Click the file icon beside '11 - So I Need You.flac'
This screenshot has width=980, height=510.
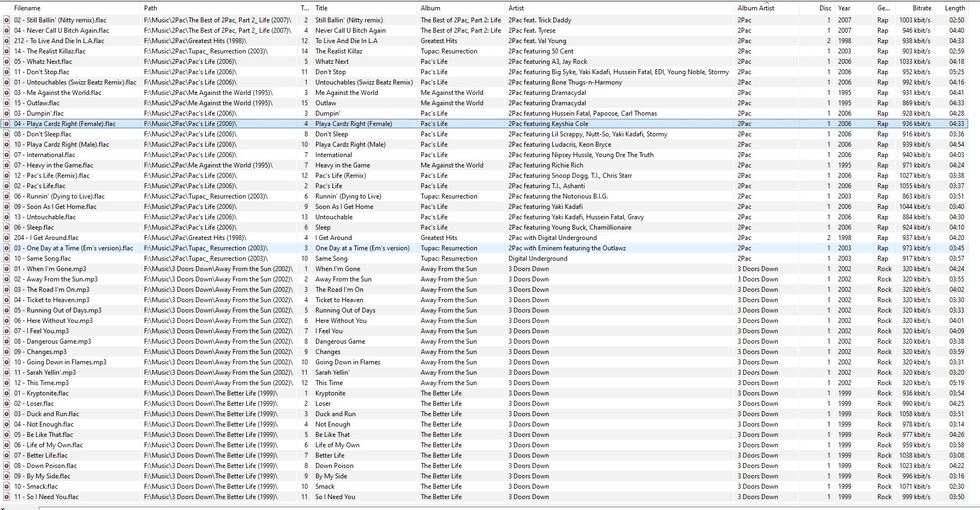coord(7,498)
